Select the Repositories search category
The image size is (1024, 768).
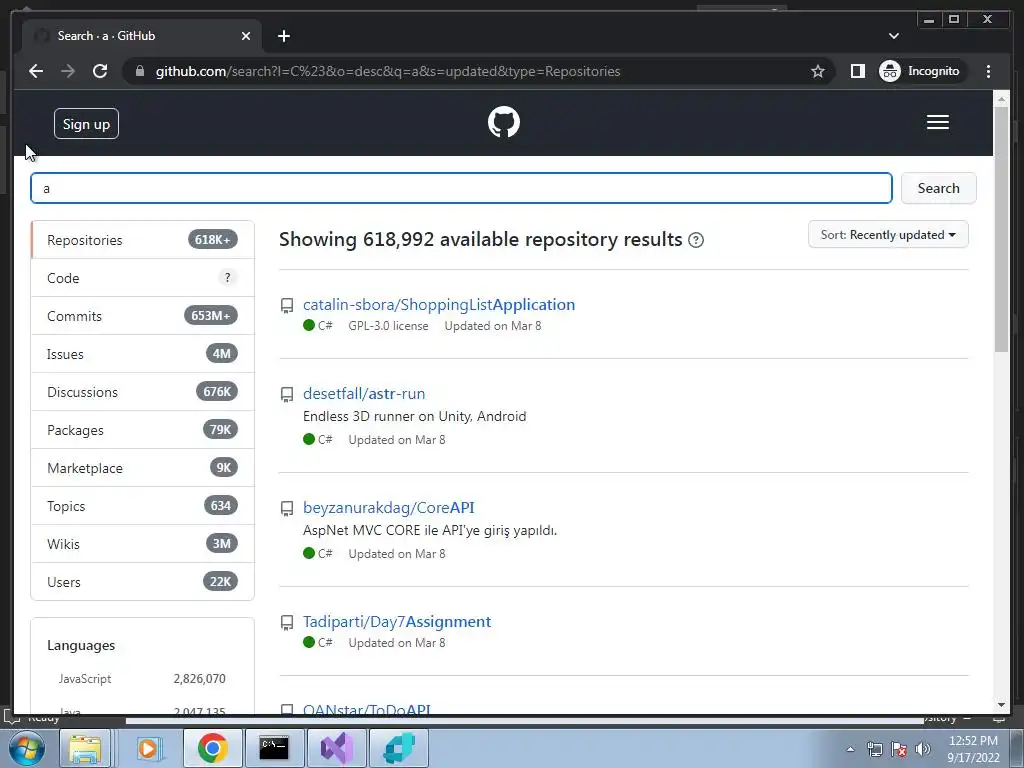click(x=142, y=240)
